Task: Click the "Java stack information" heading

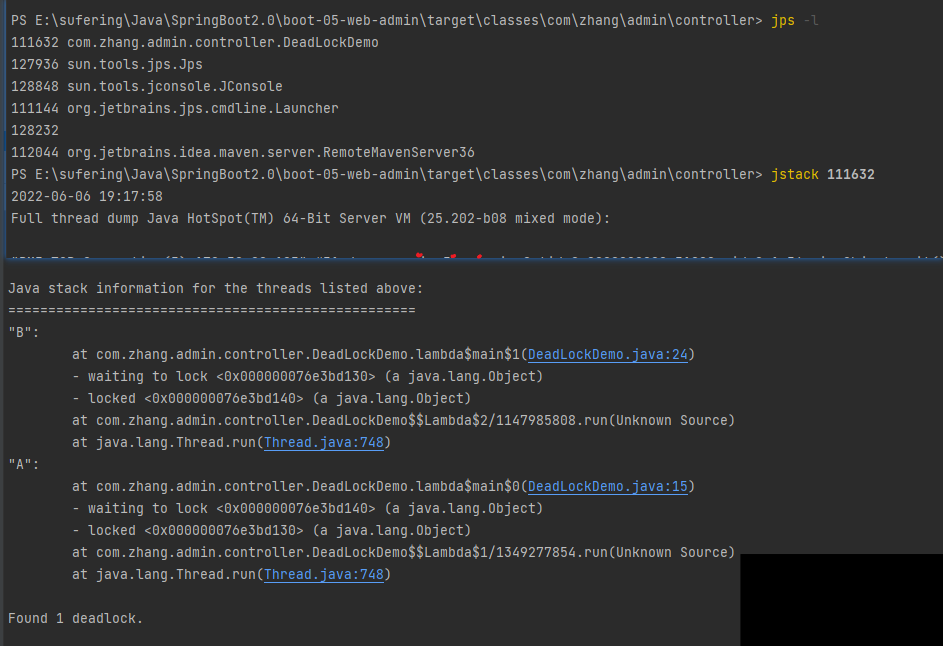Action: [x=215, y=288]
